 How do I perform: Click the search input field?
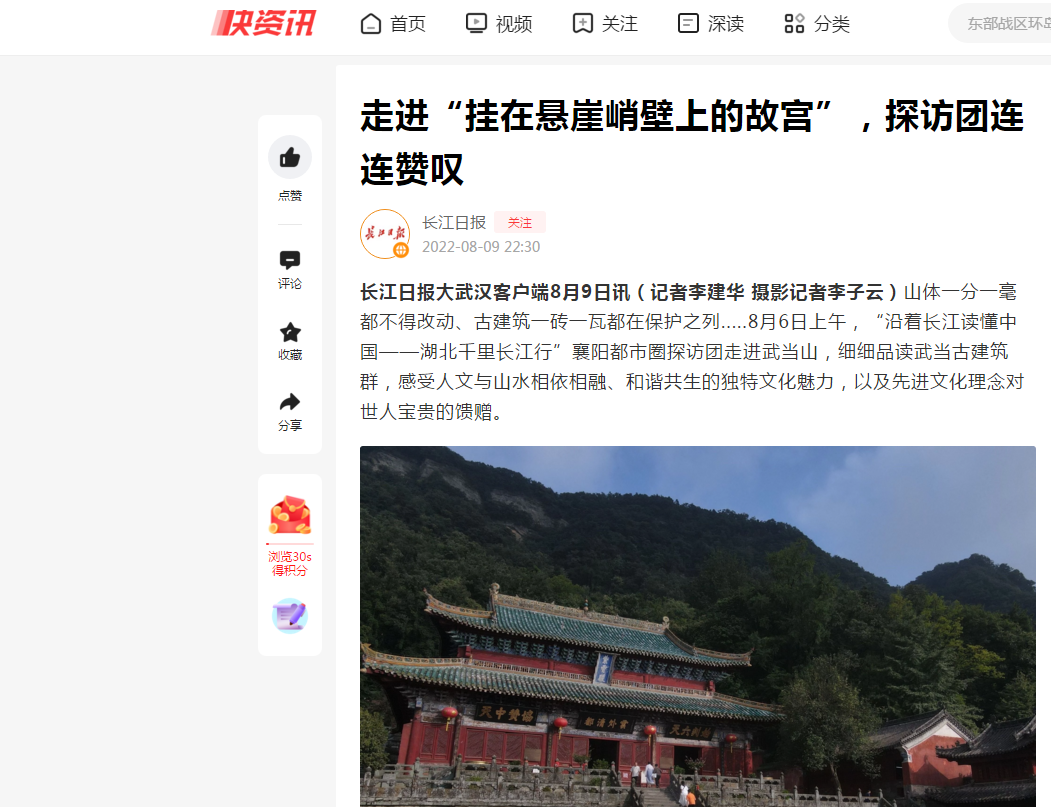point(1000,23)
